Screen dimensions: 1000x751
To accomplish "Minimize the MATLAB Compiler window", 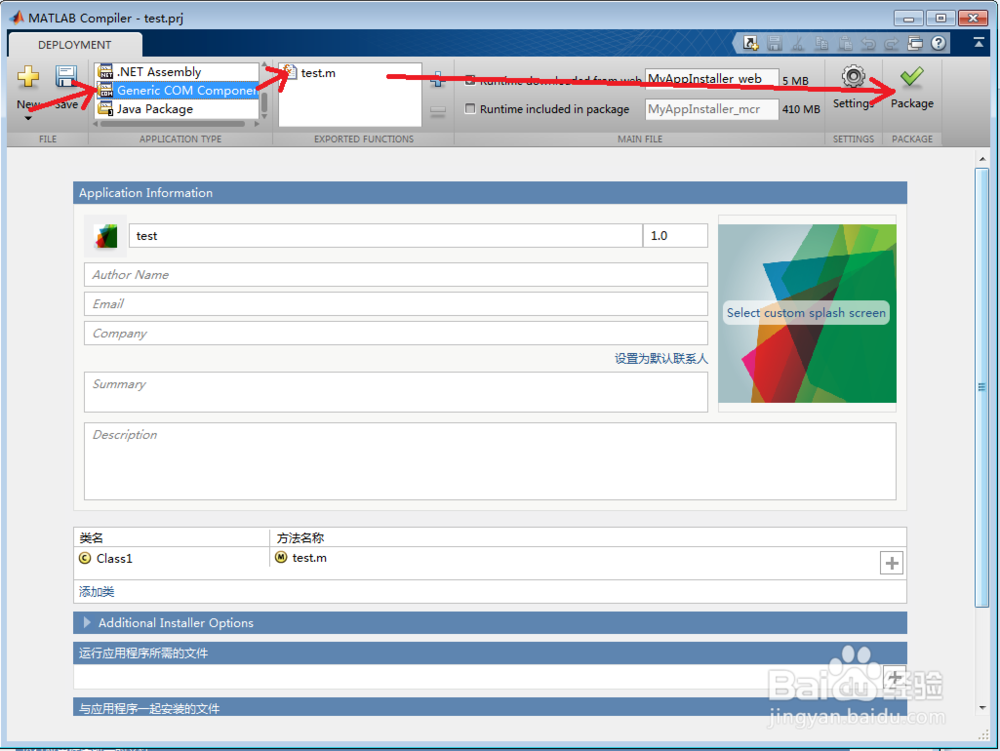I will point(908,18).
